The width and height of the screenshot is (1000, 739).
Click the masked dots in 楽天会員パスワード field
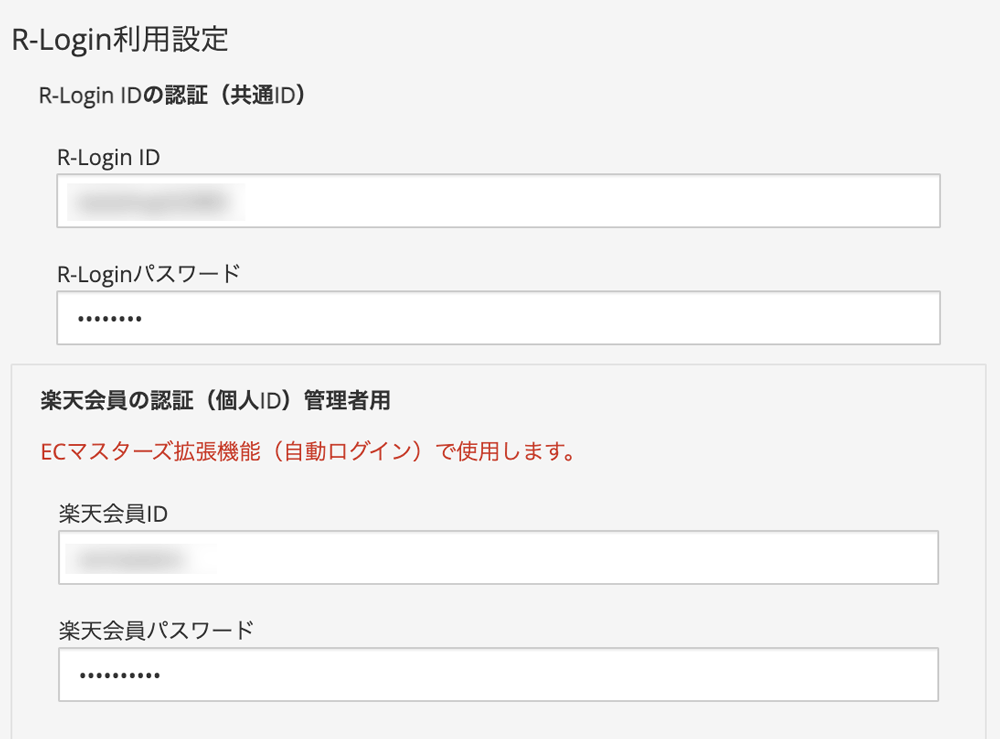120,676
